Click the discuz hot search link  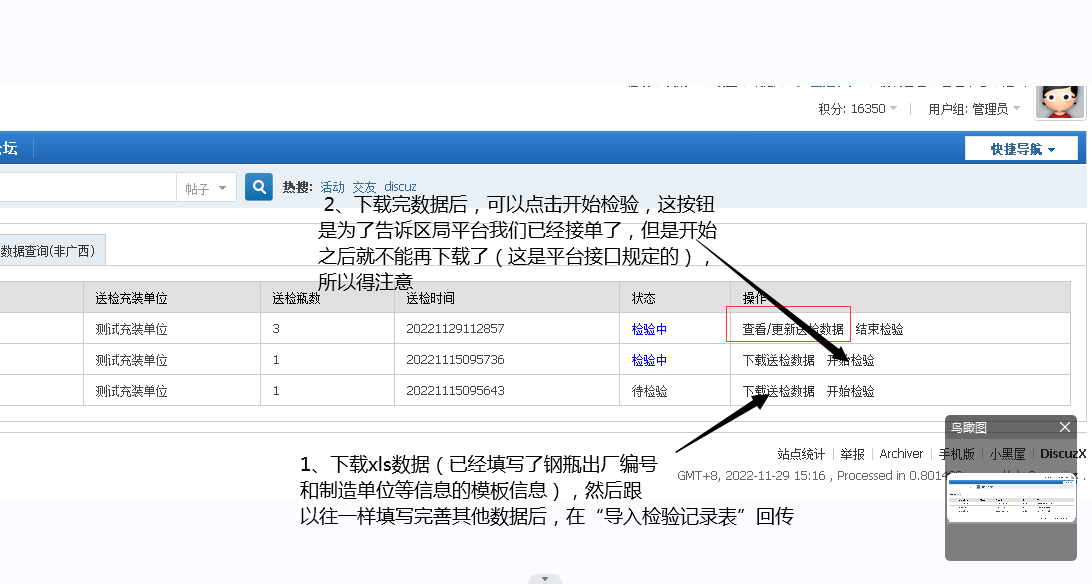click(399, 185)
